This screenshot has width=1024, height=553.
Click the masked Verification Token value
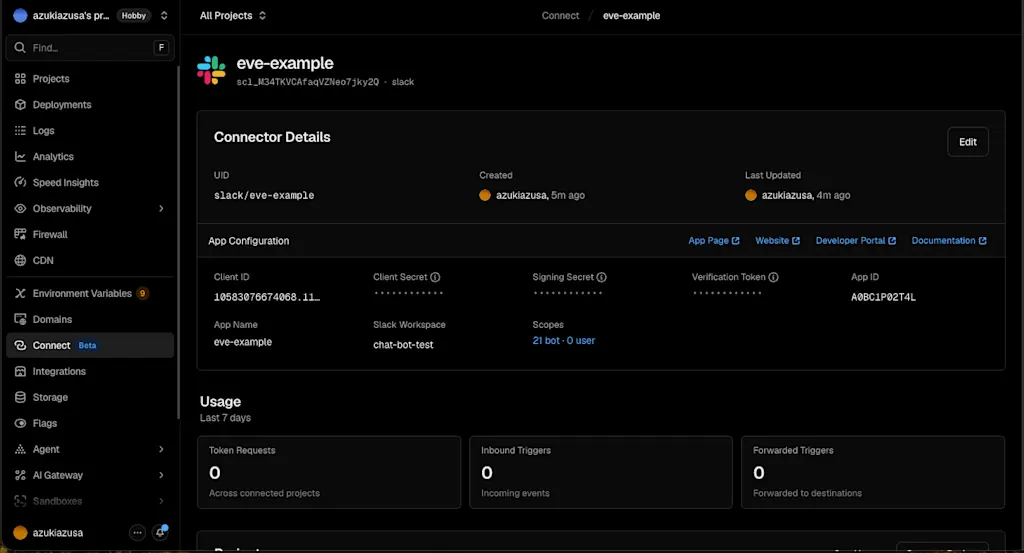(728, 293)
